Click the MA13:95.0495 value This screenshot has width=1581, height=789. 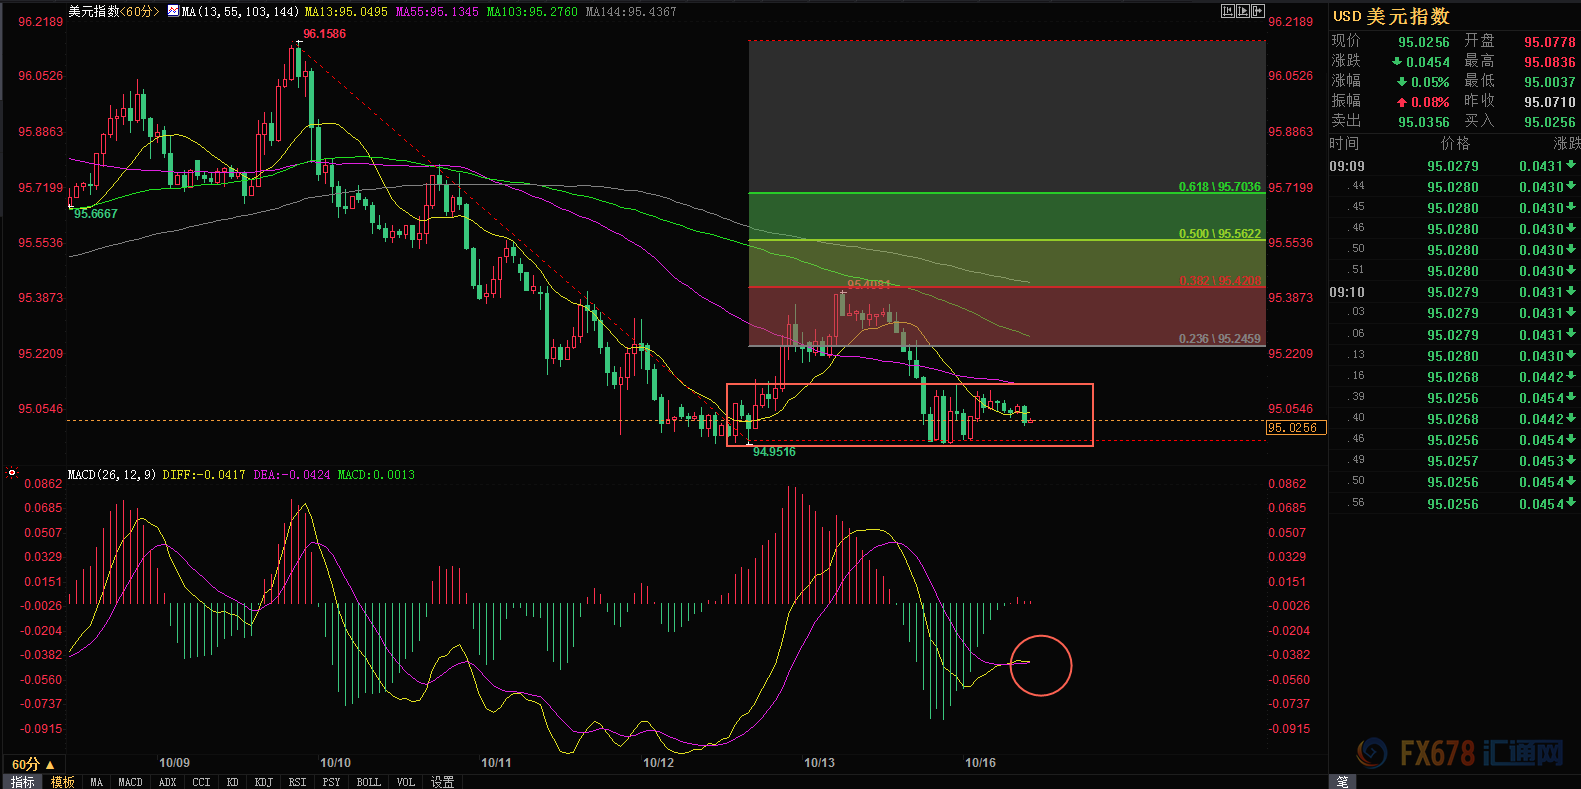pyautogui.click(x=346, y=12)
